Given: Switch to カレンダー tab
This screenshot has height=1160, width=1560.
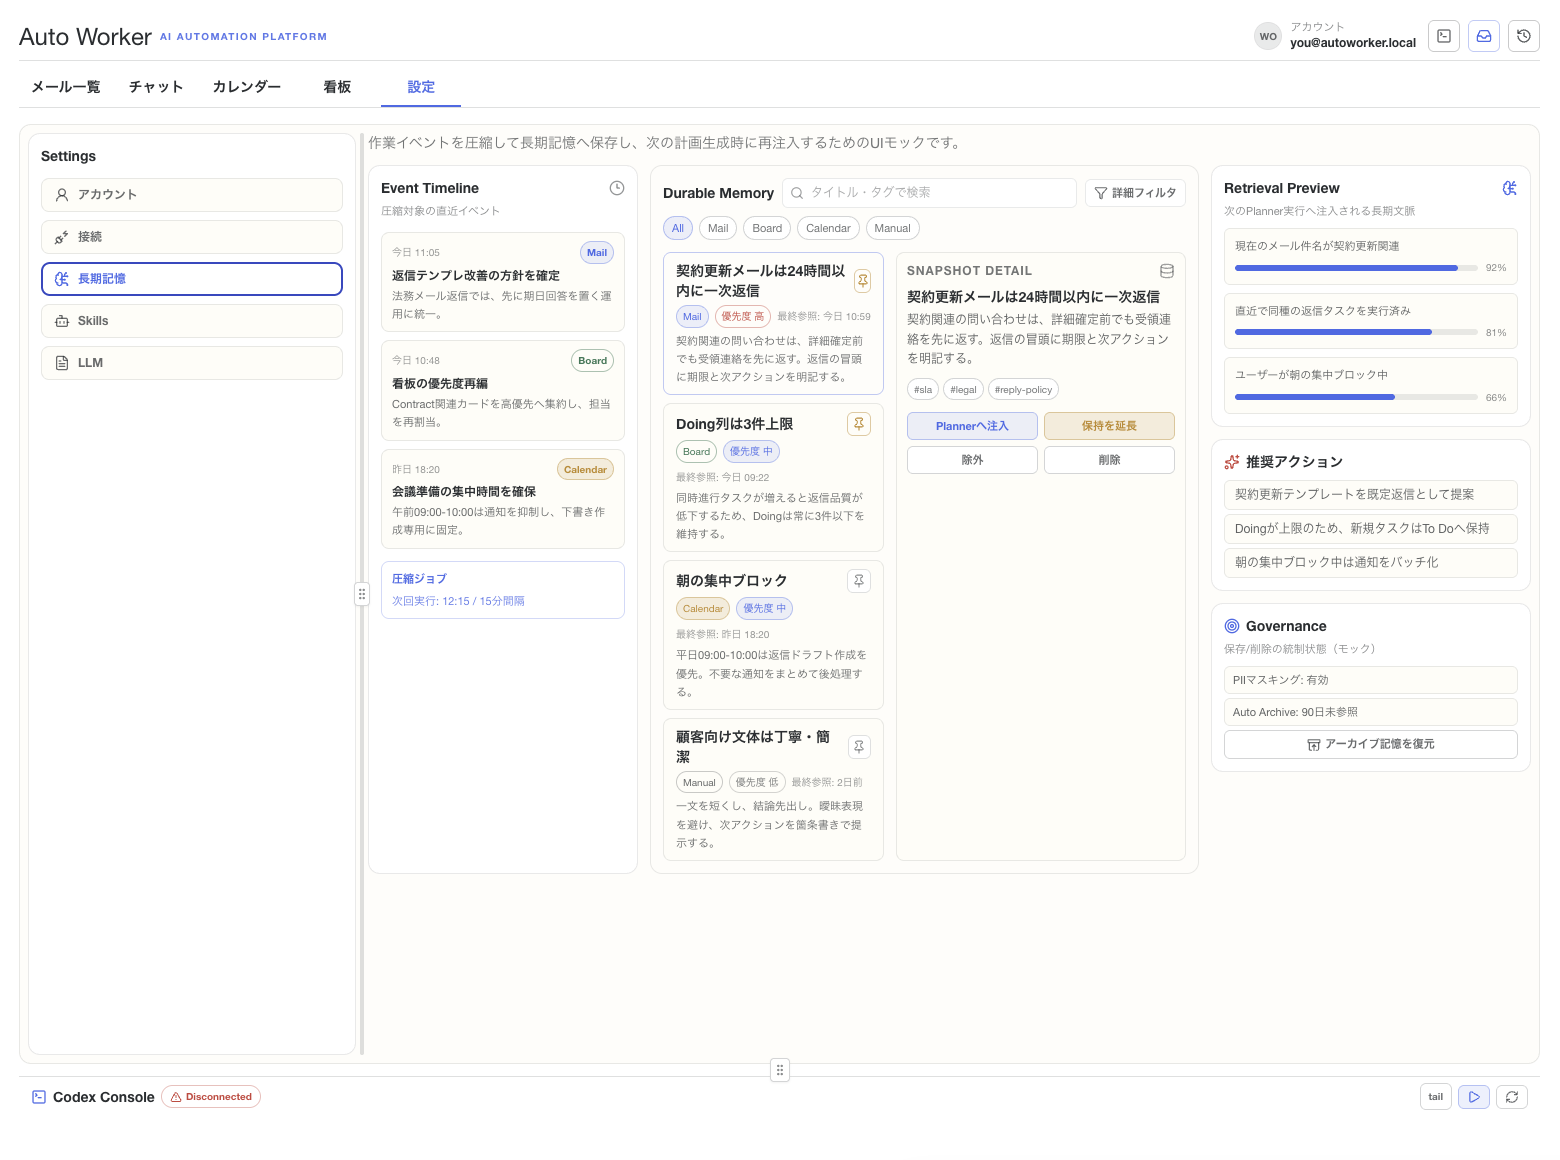Looking at the screenshot, I should [247, 87].
